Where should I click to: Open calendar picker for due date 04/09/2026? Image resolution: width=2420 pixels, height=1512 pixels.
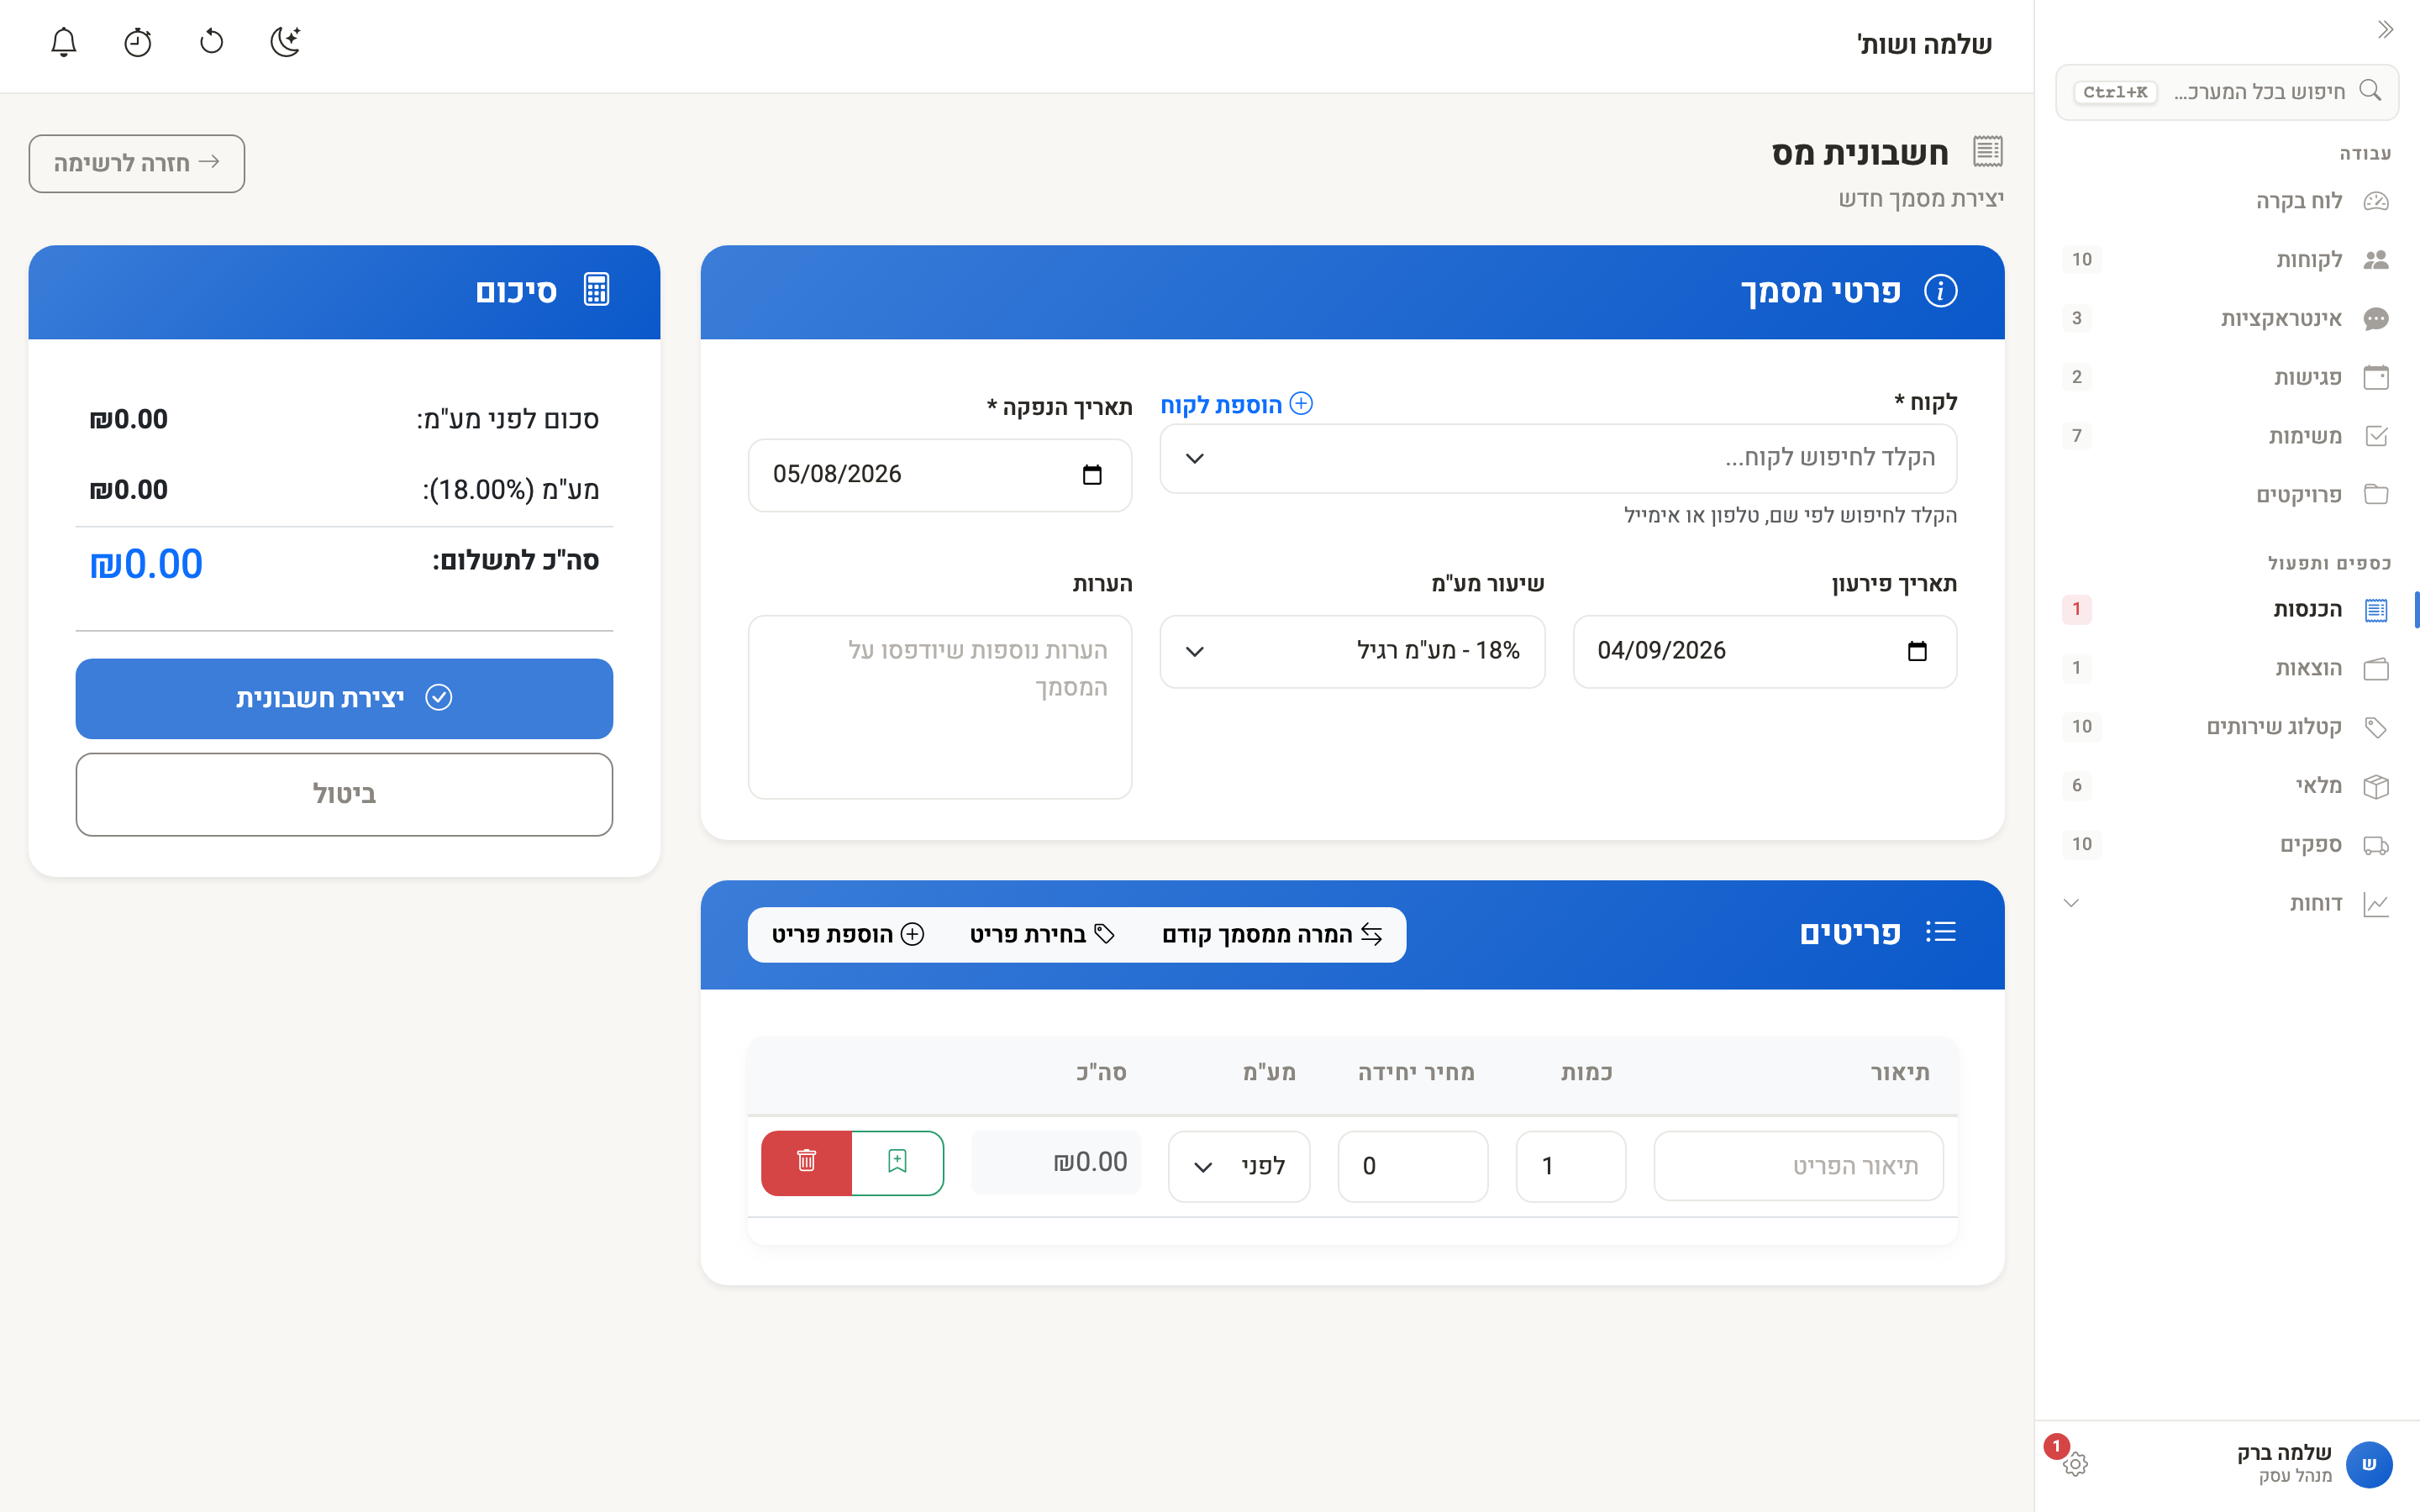[1916, 651]
